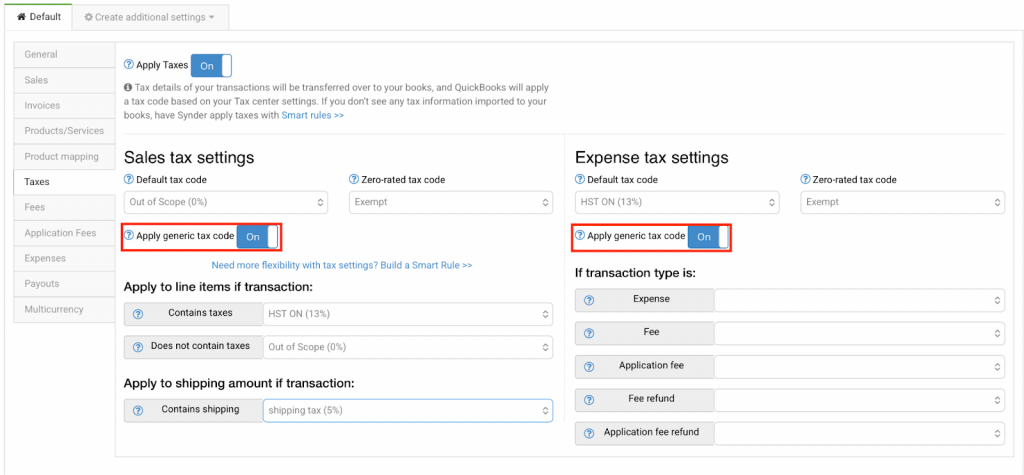The image size is (1024, 475).
Task: Click help icon beside Expense transaction type
Action: click(x=589, y=300)
